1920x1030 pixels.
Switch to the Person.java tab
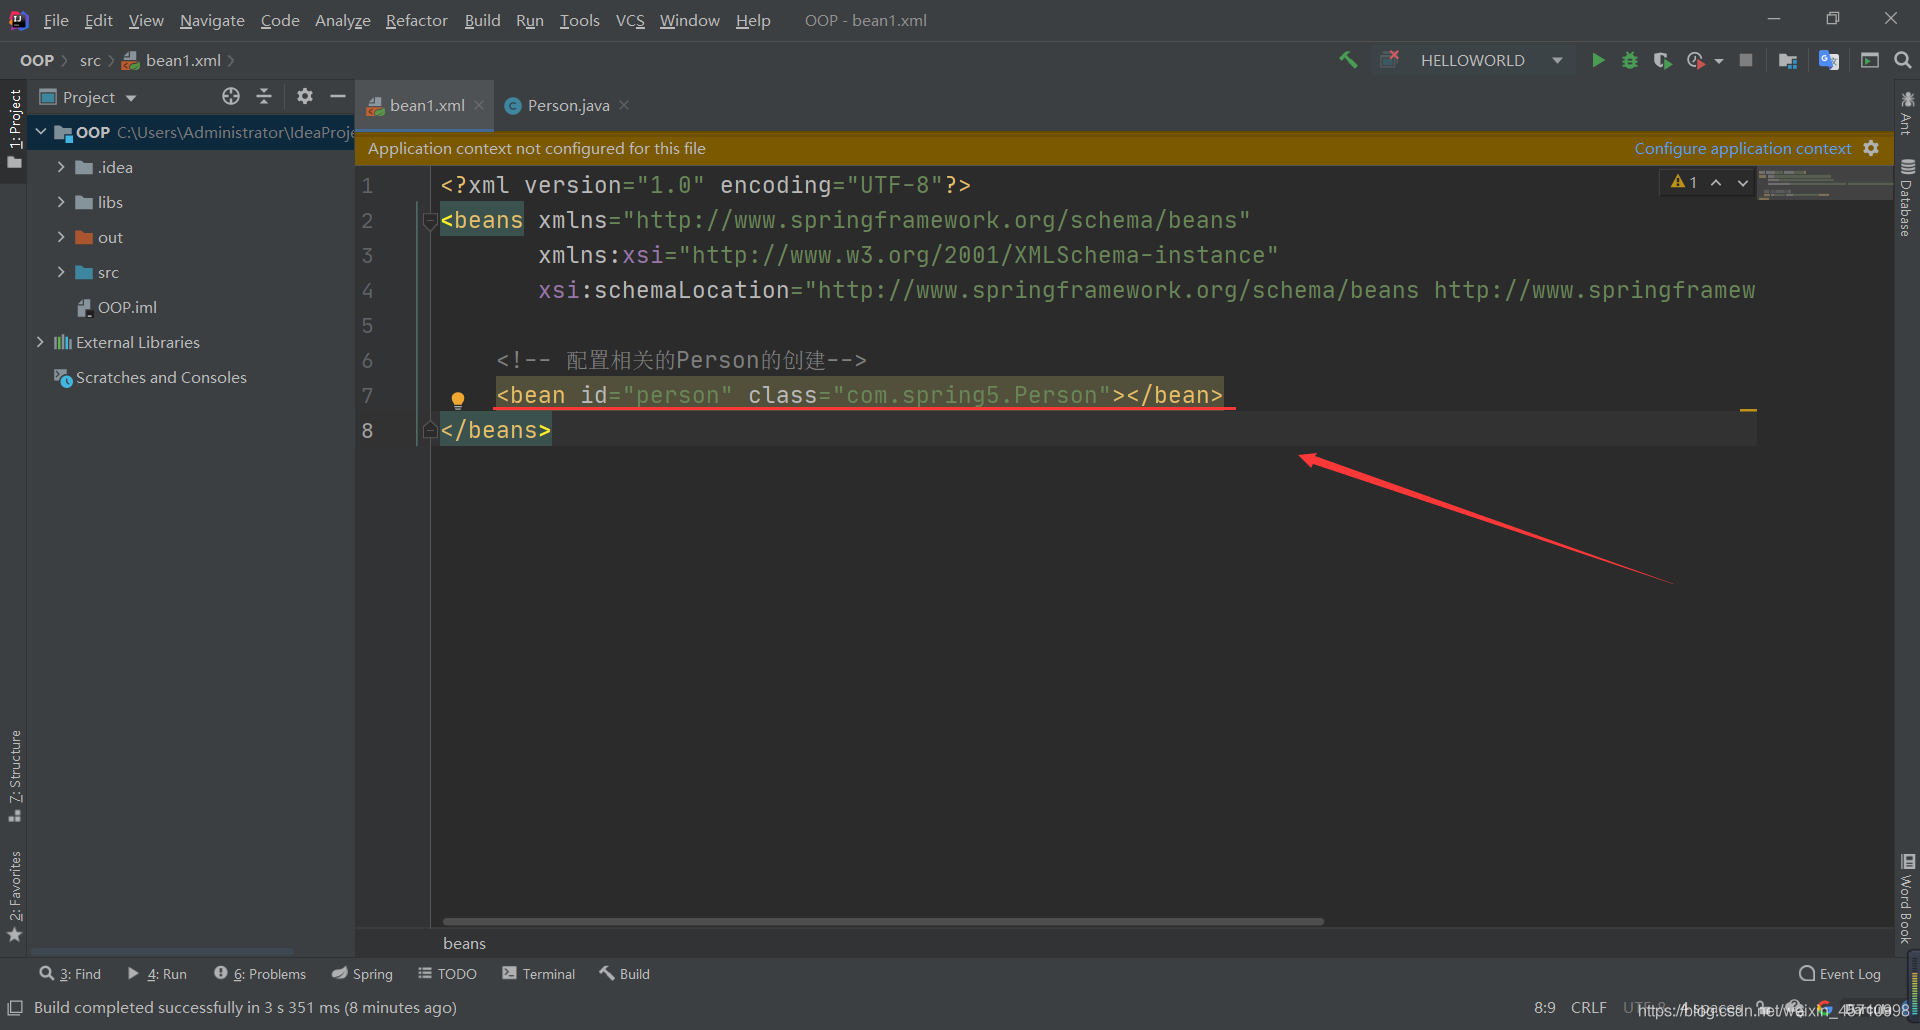[568, 105]
